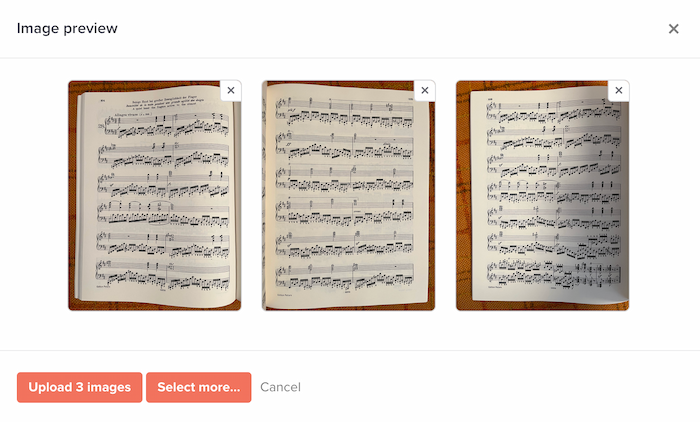
Task: Cancel the image upload
Action: click(x=280, y=387)
